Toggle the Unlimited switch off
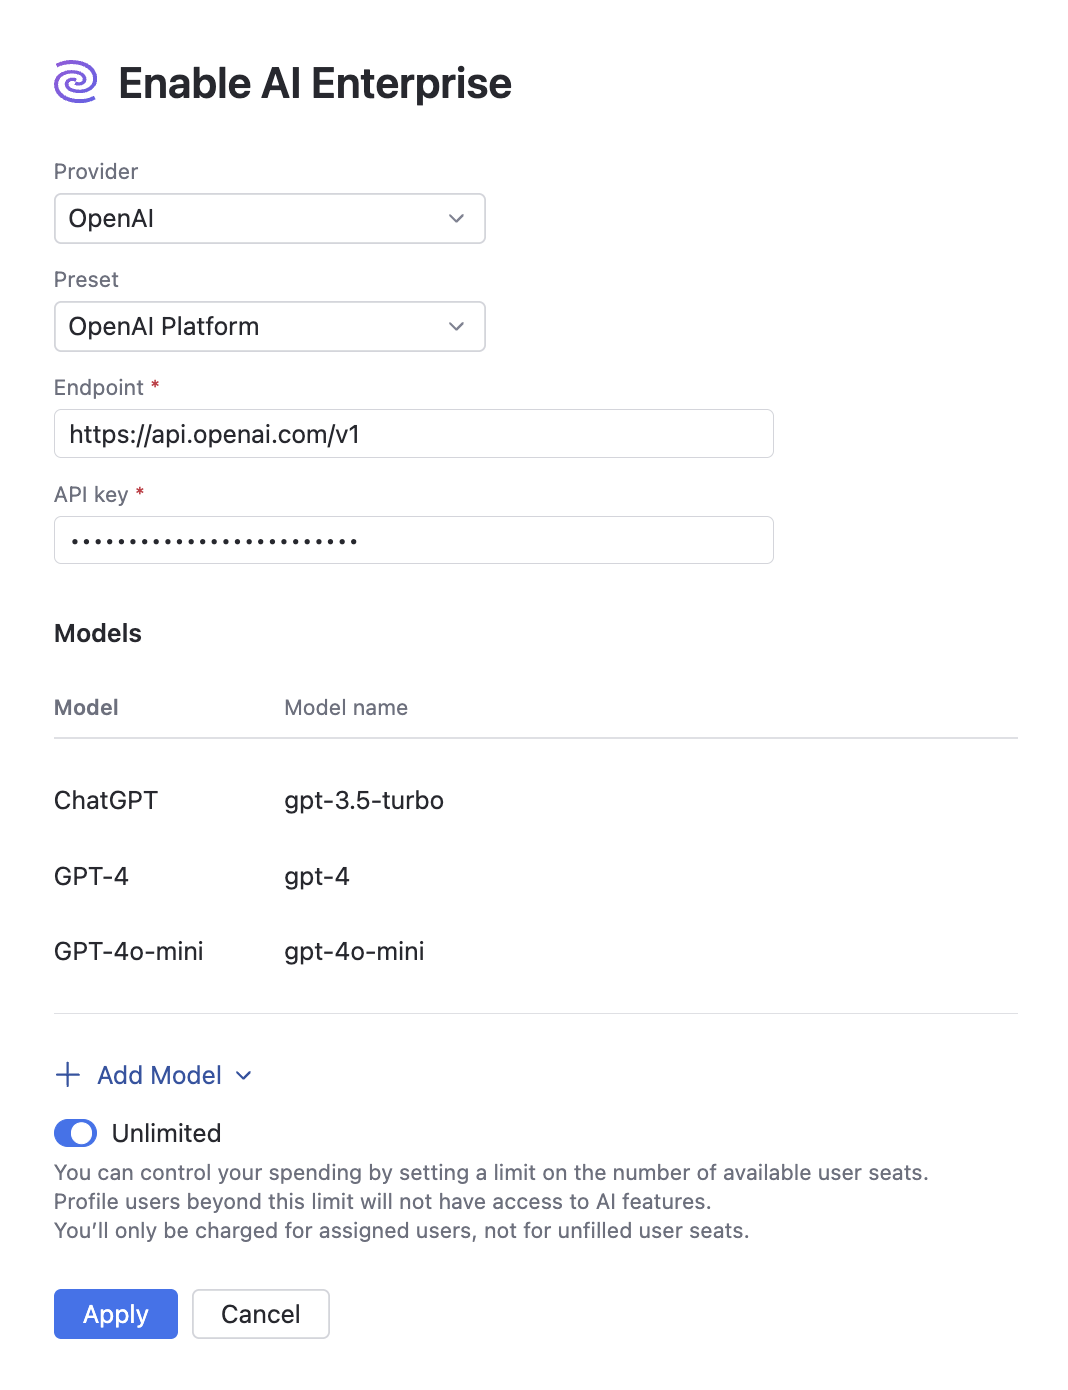The height and width of the screenshot is (1390, 1068). [x=75, y=1133]
